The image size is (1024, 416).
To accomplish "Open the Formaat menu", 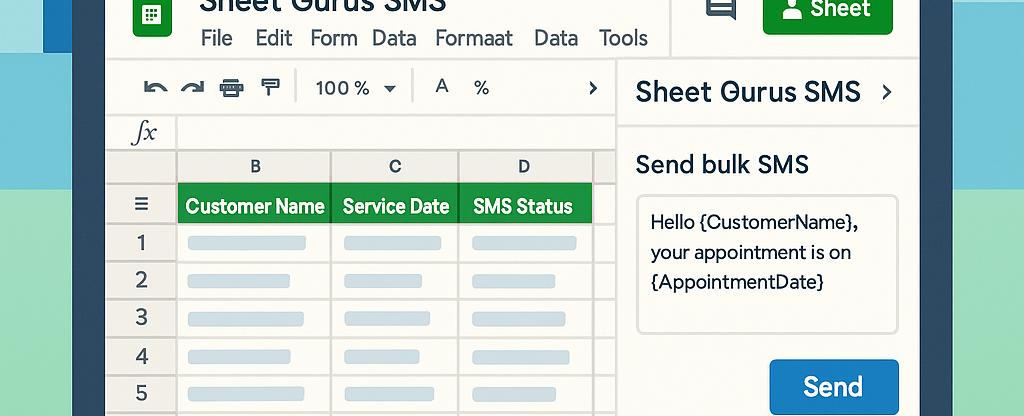I will coord(474,38).
